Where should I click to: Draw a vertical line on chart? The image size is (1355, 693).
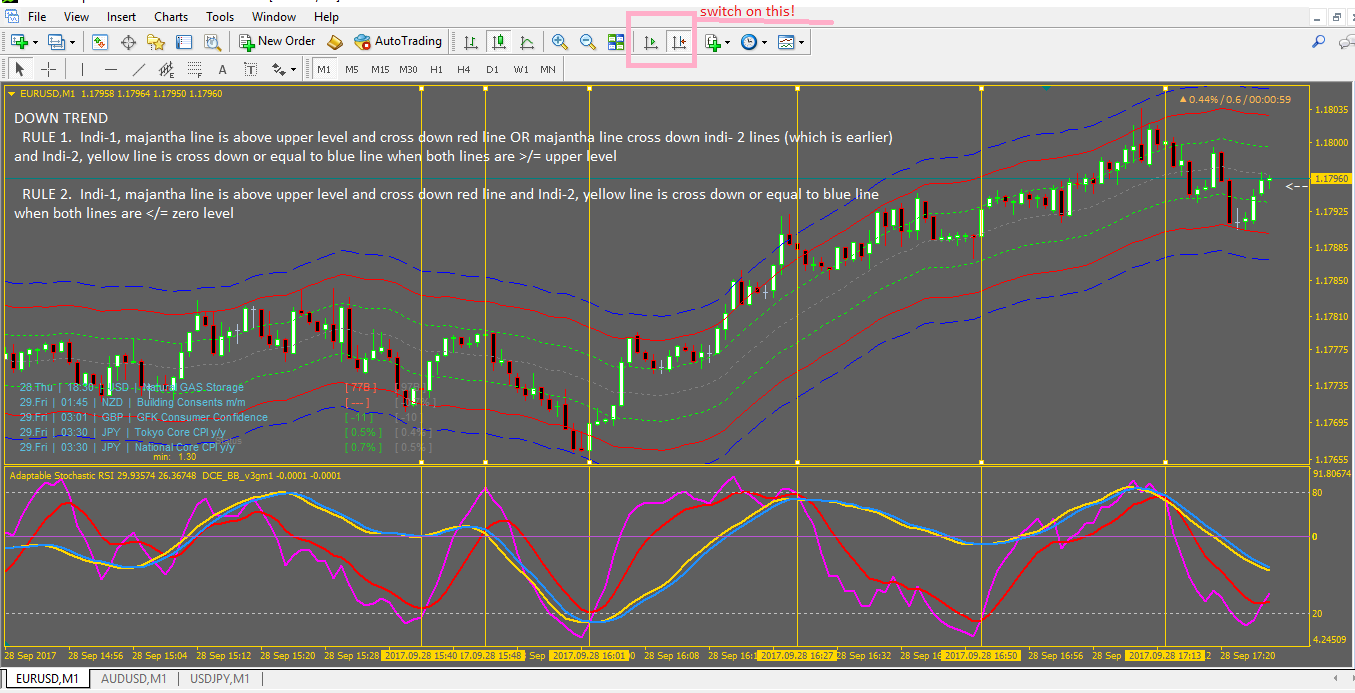tap(82, 70)
